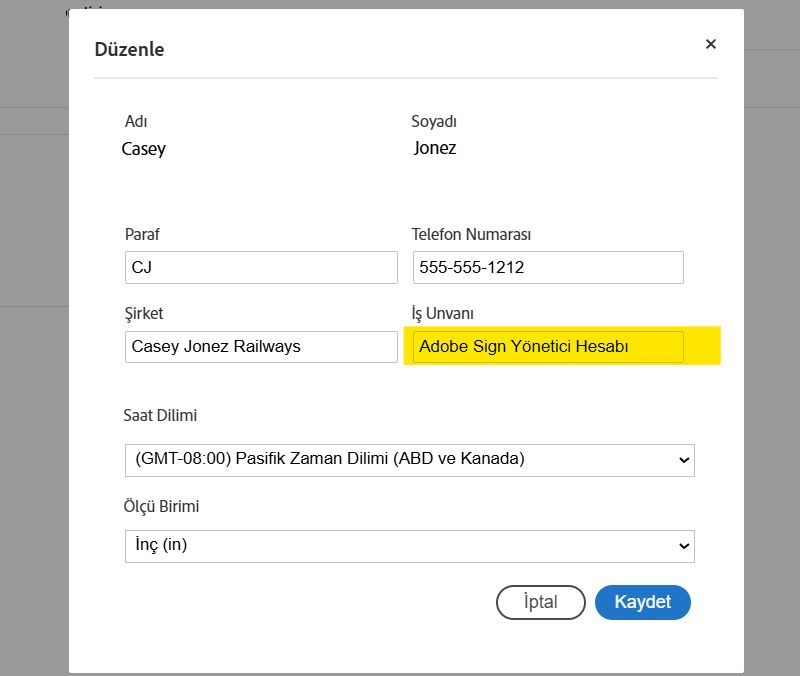Click the first name value Casey
The height and width of the screenshot is (676, 800).
pyautogui.click(x=143, y=149)
